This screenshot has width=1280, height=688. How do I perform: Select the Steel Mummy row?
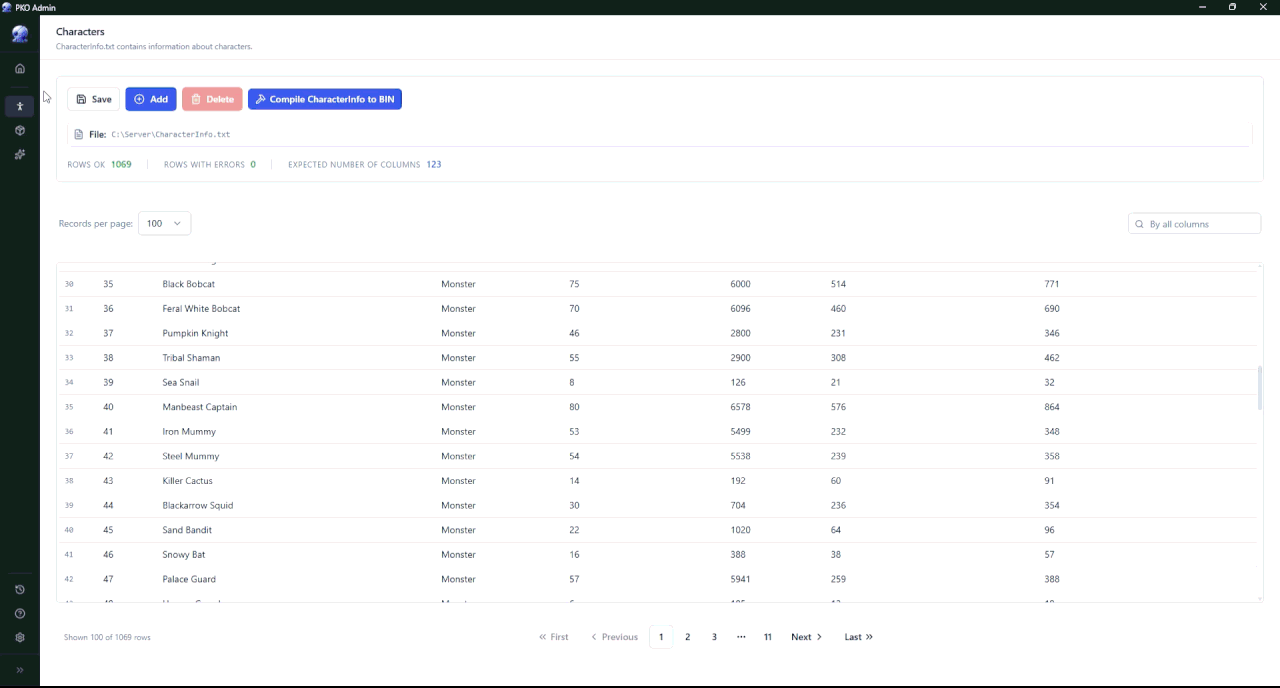(x=658, y=456)
